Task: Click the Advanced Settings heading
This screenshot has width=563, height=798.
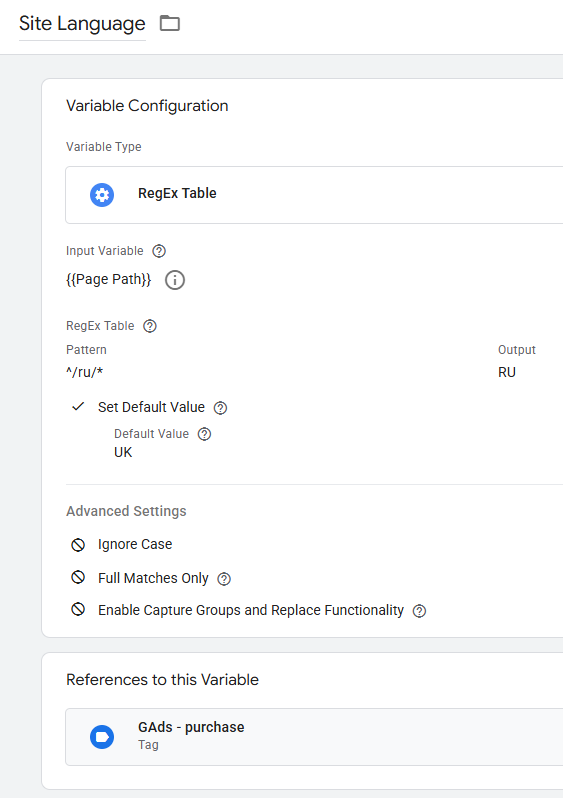Action: point(126,511)
